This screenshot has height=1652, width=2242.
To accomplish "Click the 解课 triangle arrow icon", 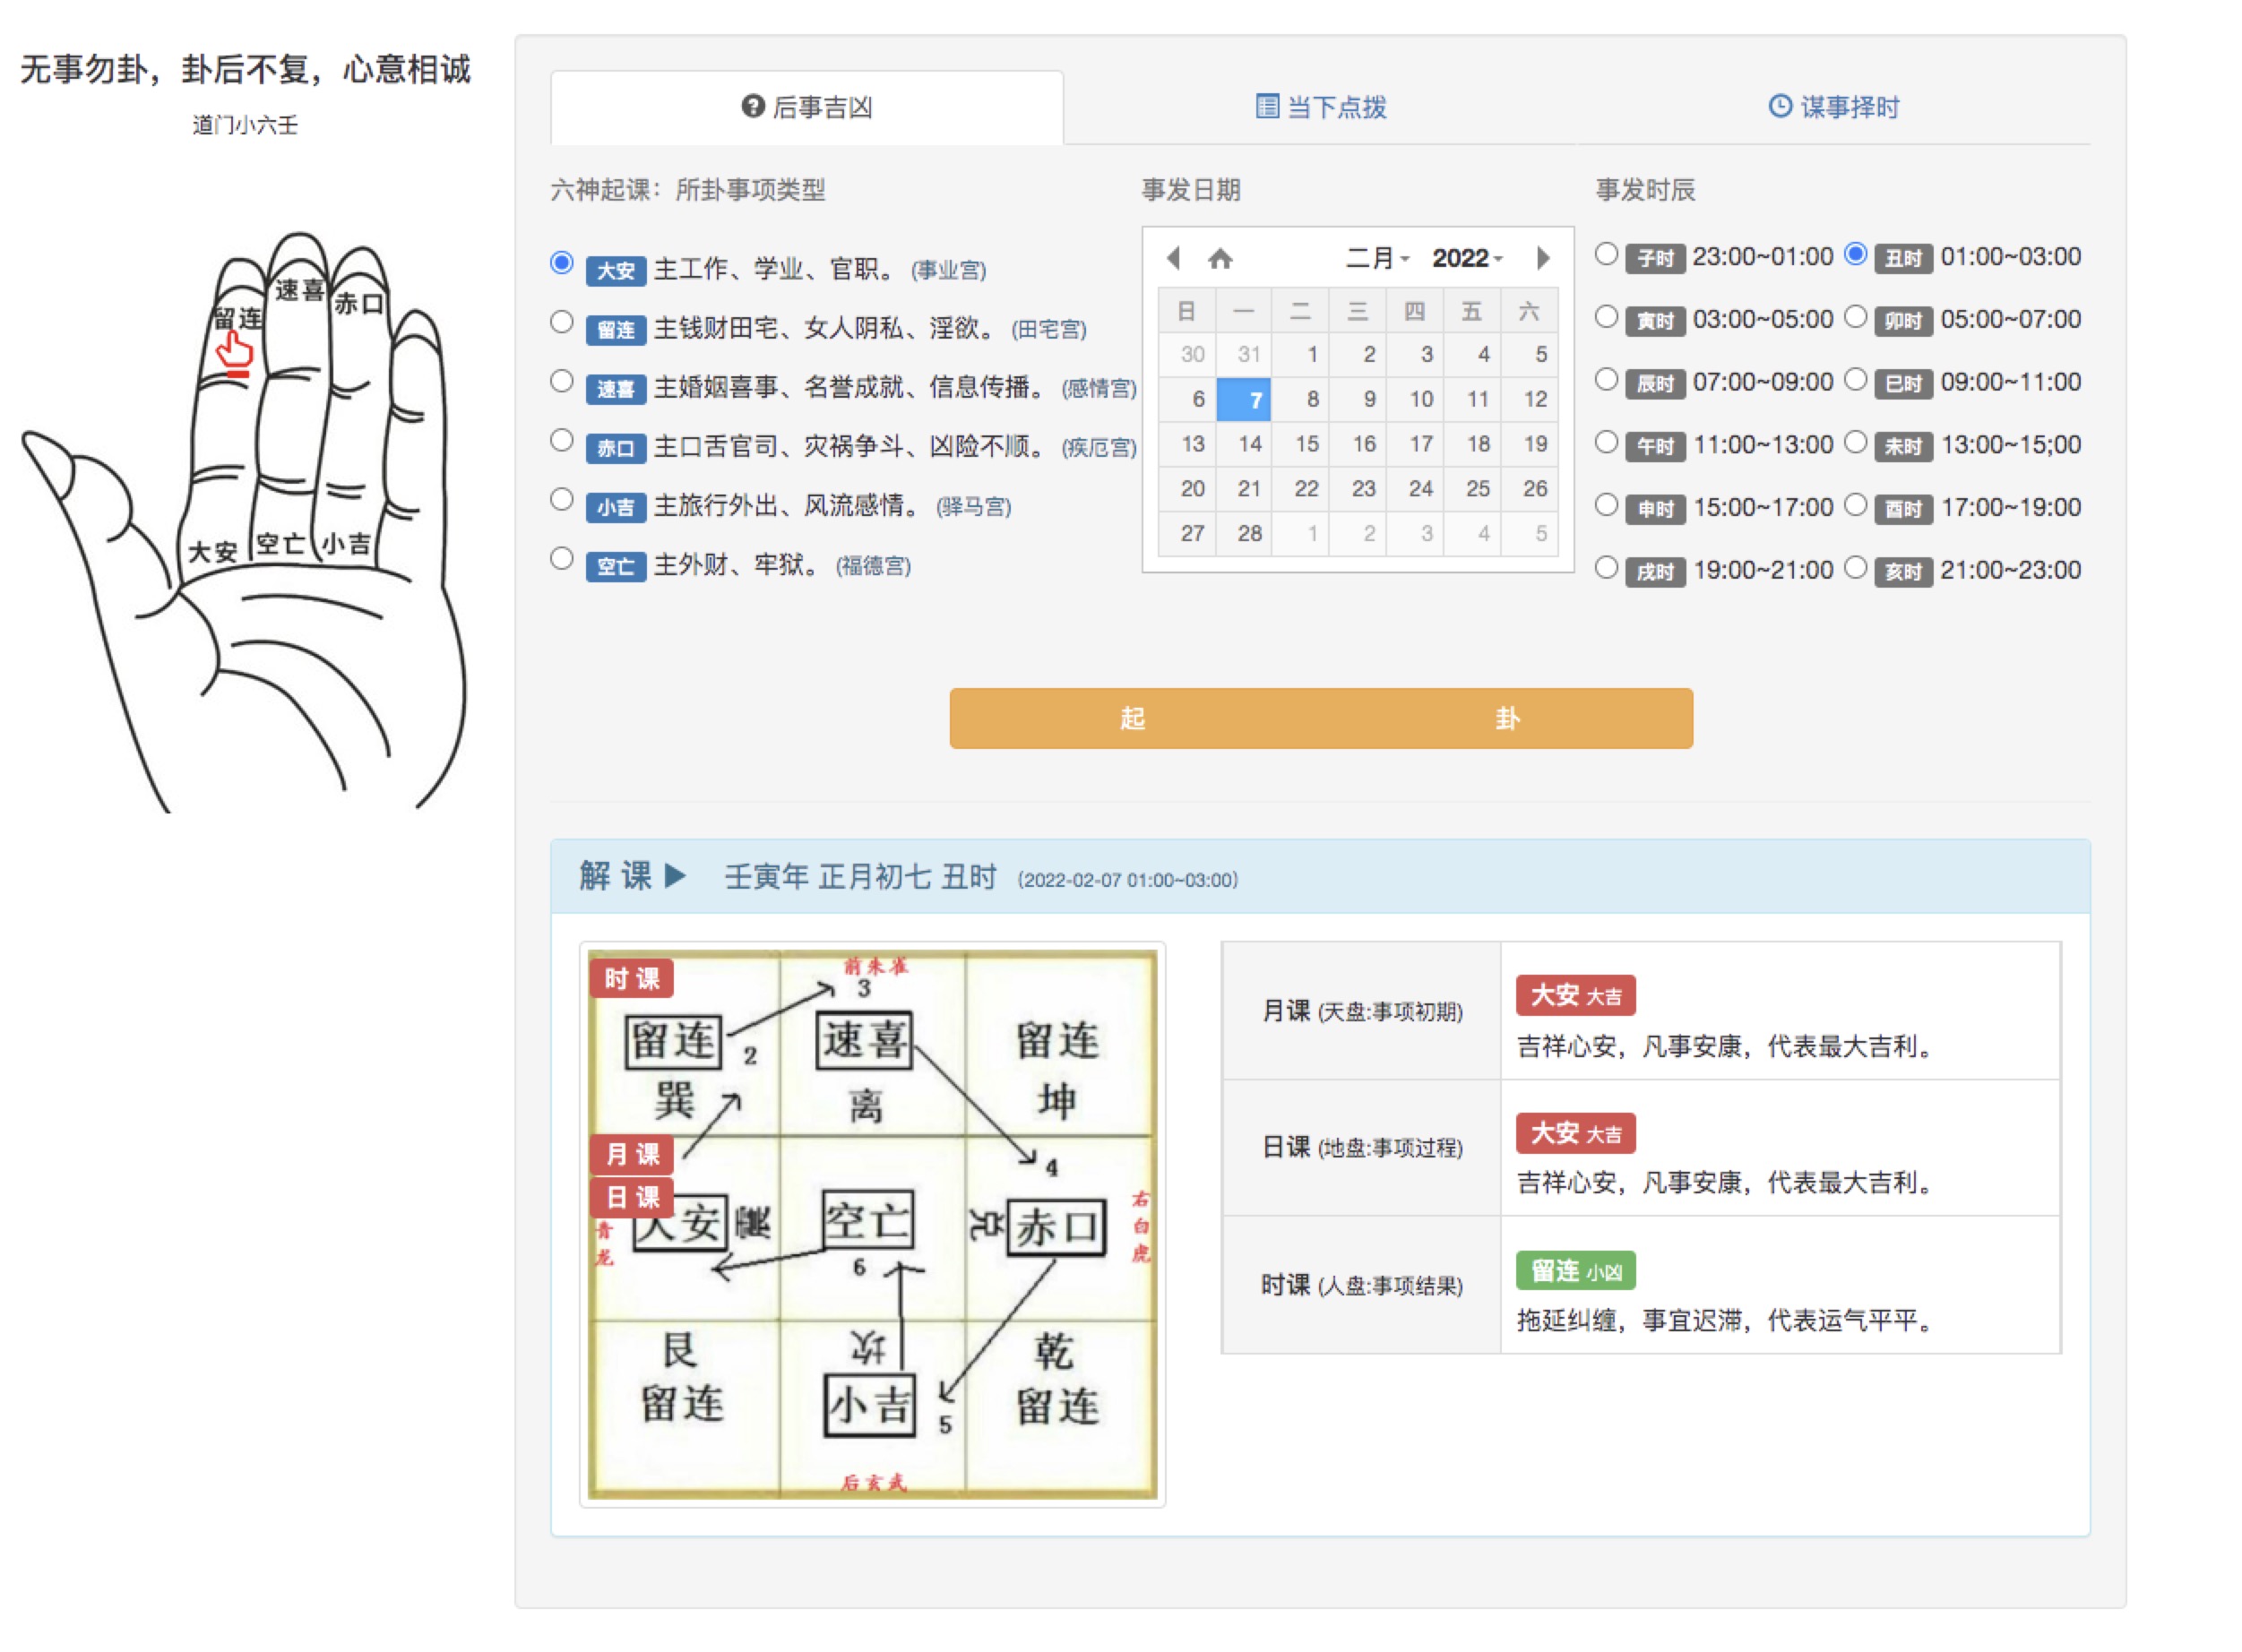I will [x=676, y=876].
